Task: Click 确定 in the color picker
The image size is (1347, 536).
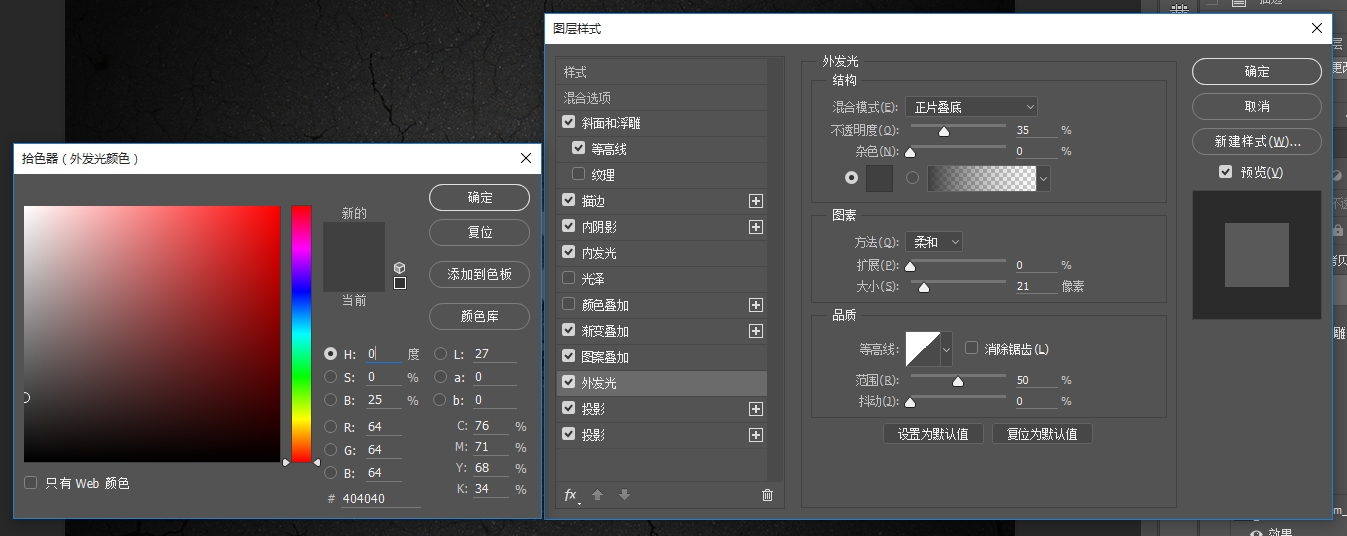Action: [x=480, y=197]
